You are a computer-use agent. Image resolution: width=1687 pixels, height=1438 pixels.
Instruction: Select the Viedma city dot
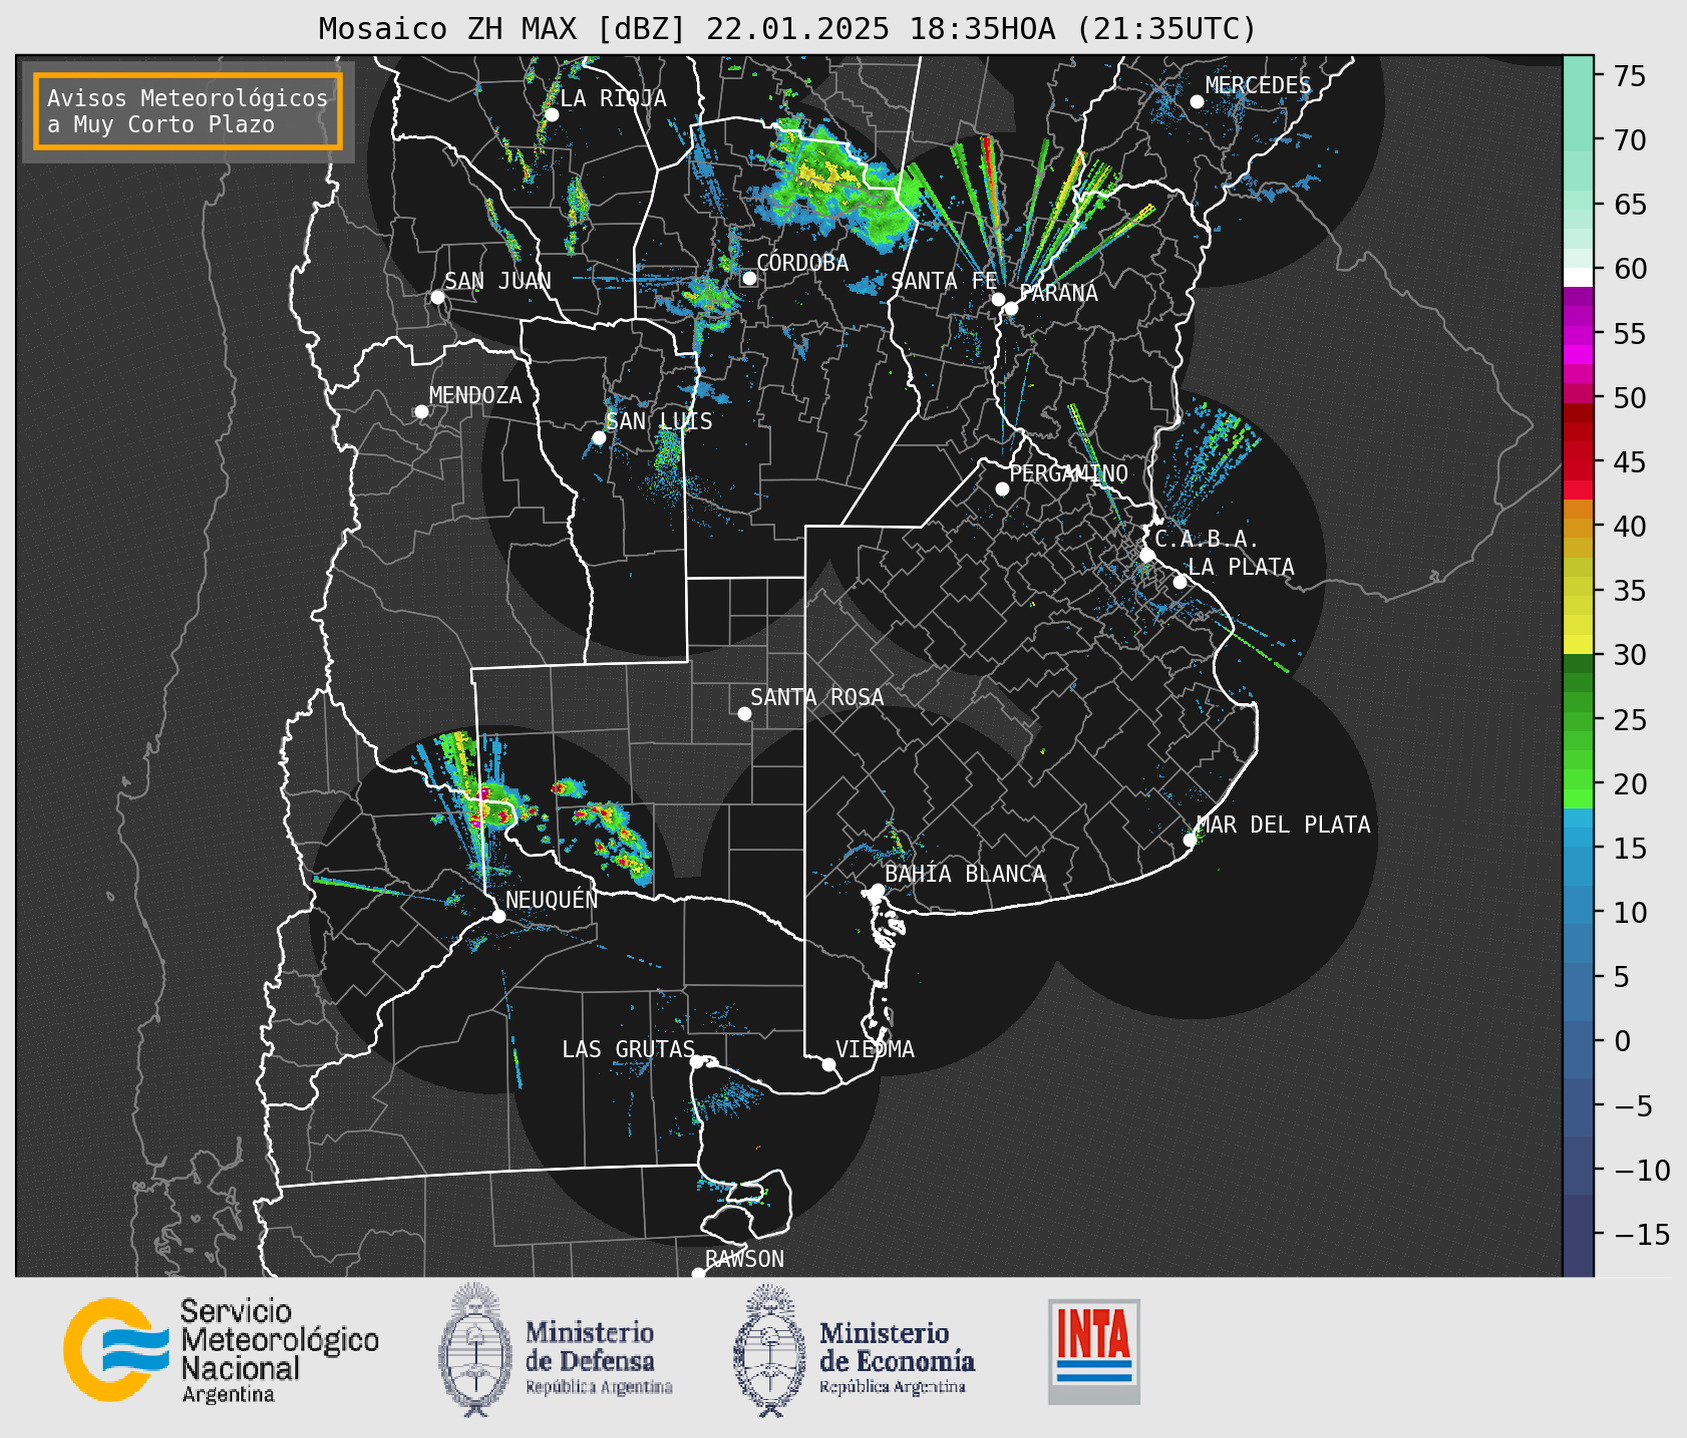click(x=828, y=1064)
